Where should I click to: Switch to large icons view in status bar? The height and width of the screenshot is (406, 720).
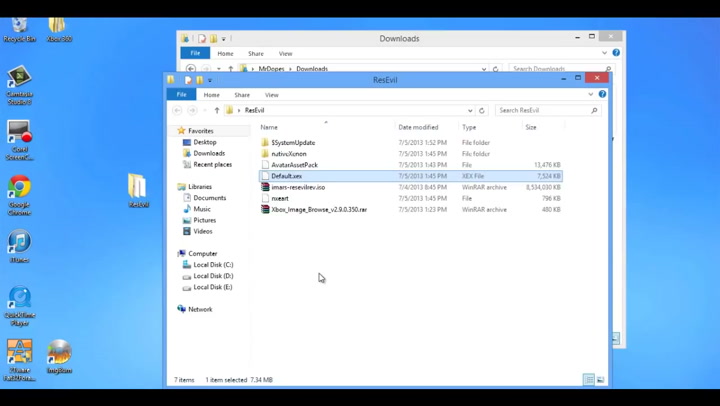(600, 380)
